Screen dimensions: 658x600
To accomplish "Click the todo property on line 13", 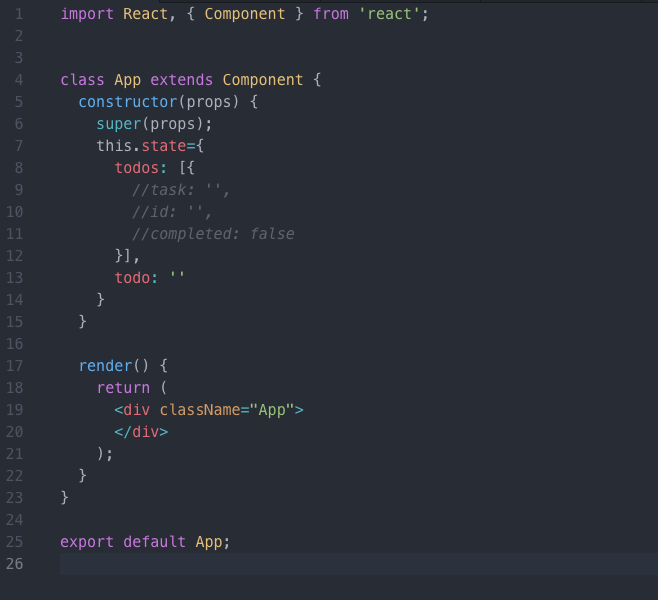I will [x=132, y=278].
